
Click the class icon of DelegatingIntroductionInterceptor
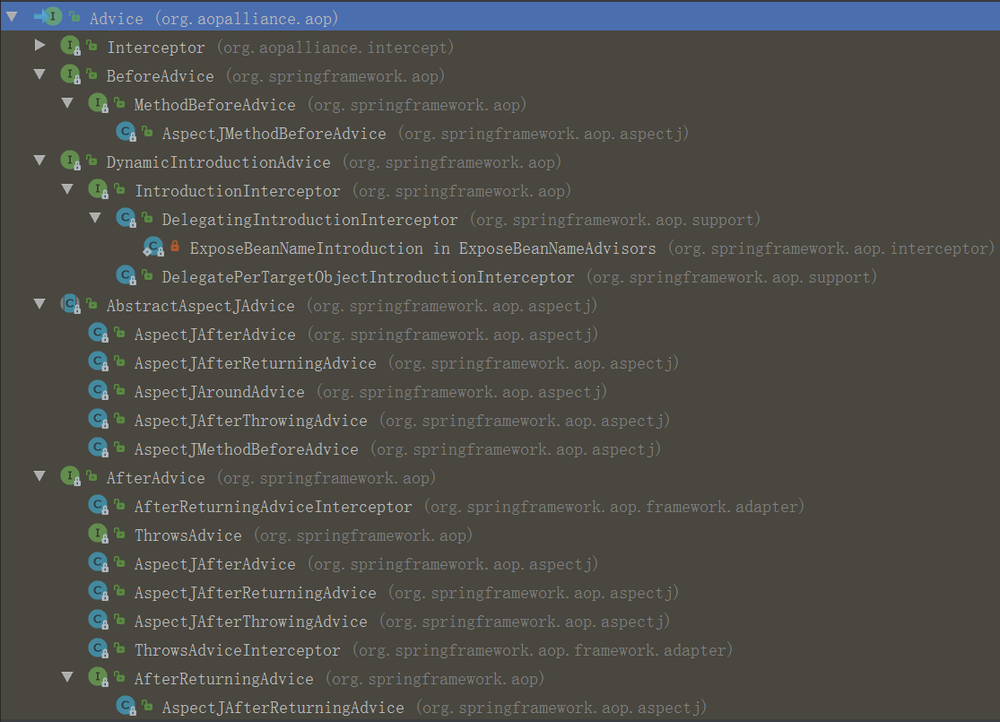pos(126,218)
